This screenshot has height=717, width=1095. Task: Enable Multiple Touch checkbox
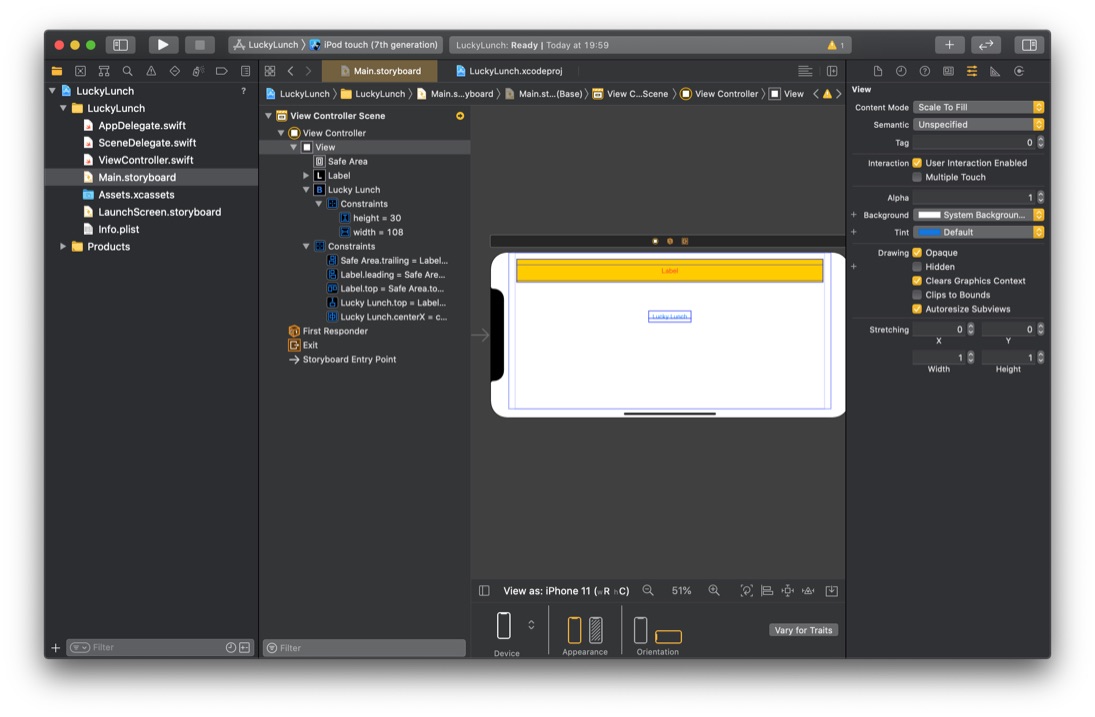point(917,177)
